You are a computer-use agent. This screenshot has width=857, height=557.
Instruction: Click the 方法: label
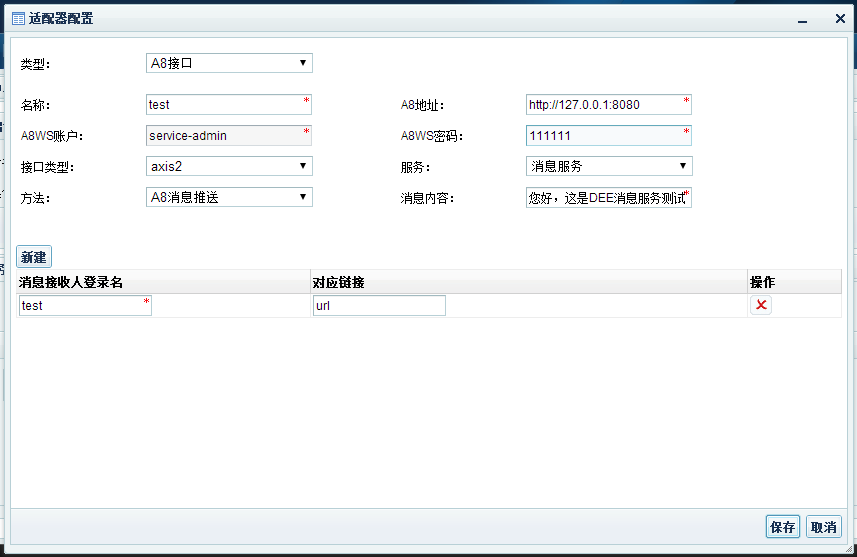(36, 198)
